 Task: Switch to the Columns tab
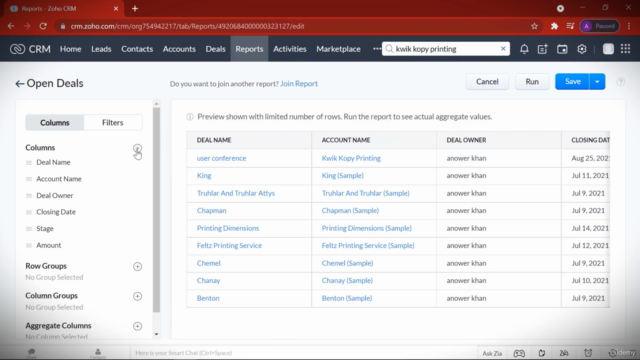[55, 122]
